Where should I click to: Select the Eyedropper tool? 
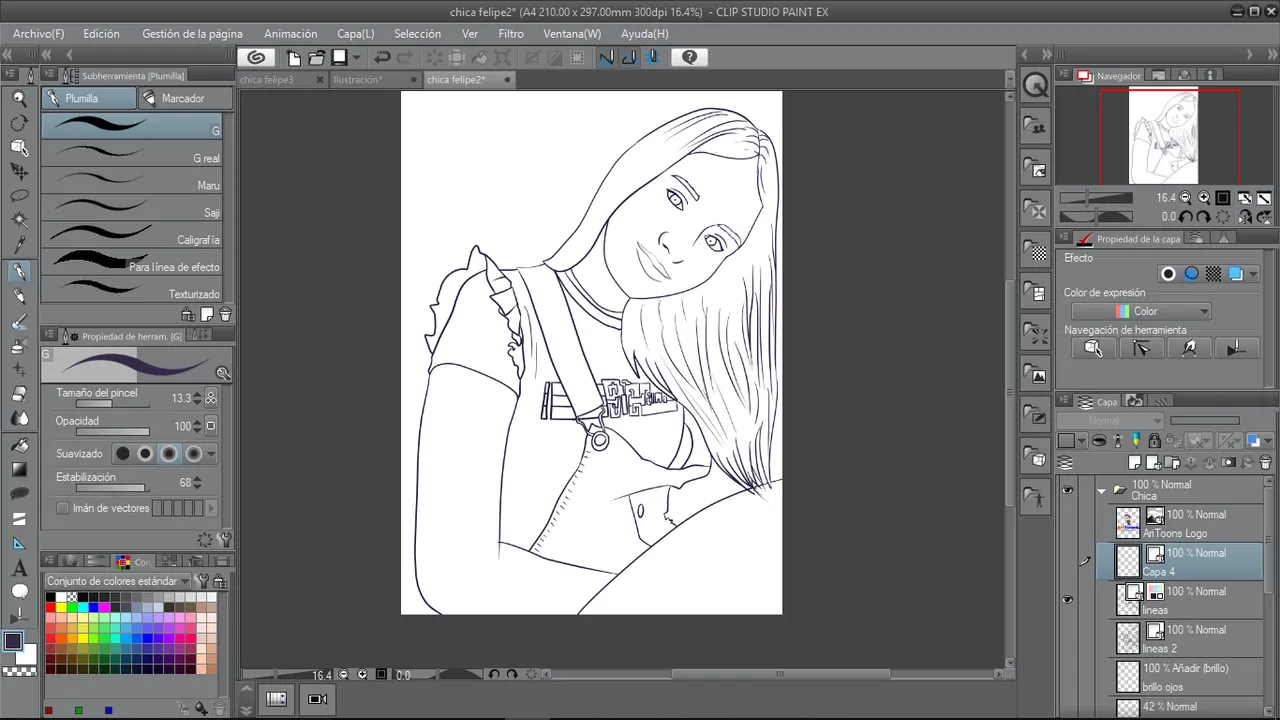click(x=19, y=245)
